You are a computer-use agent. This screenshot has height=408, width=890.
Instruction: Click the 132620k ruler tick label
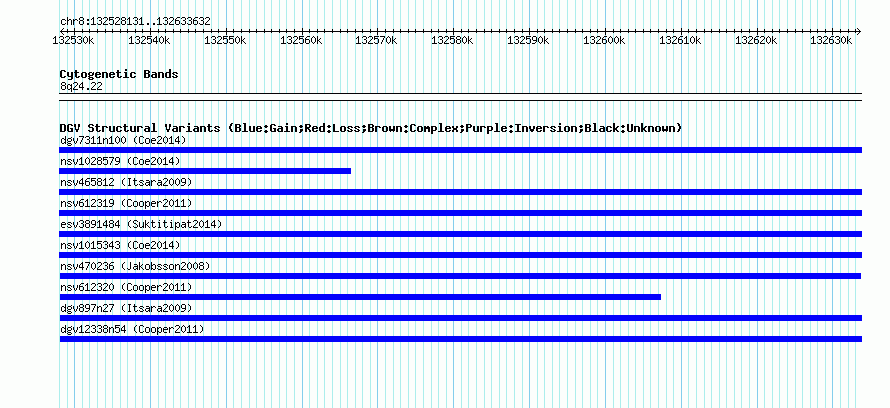(x=756, y=40)
